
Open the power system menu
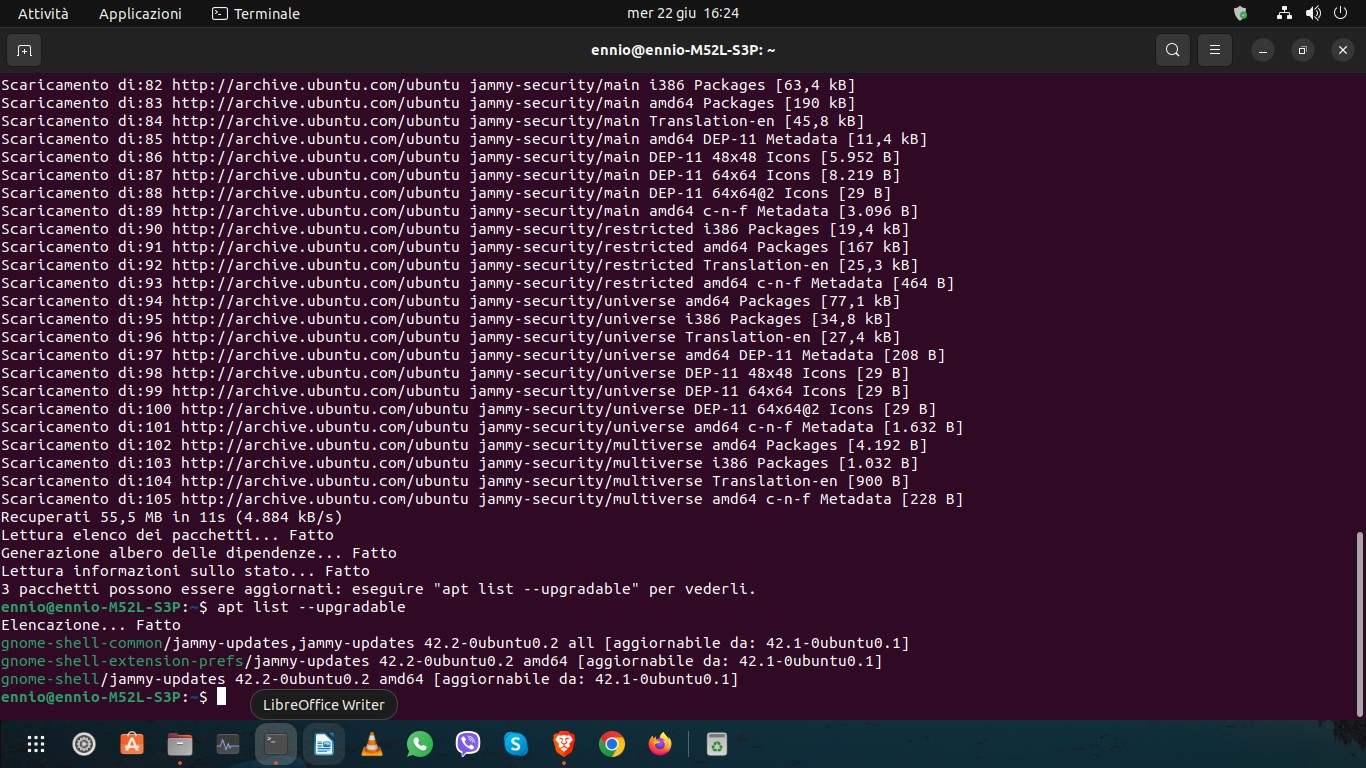(x=1341, y=13)
